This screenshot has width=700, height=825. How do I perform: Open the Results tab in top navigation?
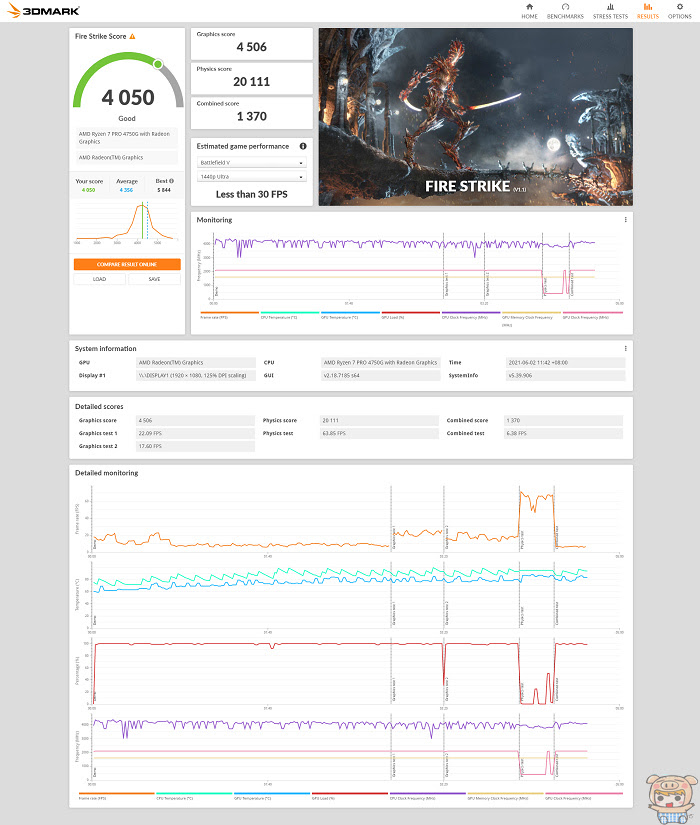[647, 11]
